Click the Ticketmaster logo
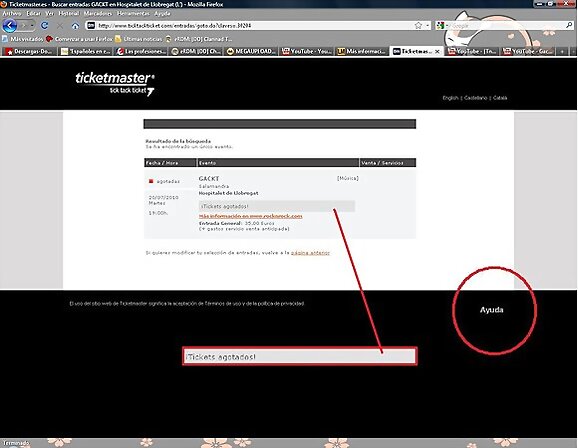The width and height of the screenshot is (578, 448). click(x=115, y=83)
